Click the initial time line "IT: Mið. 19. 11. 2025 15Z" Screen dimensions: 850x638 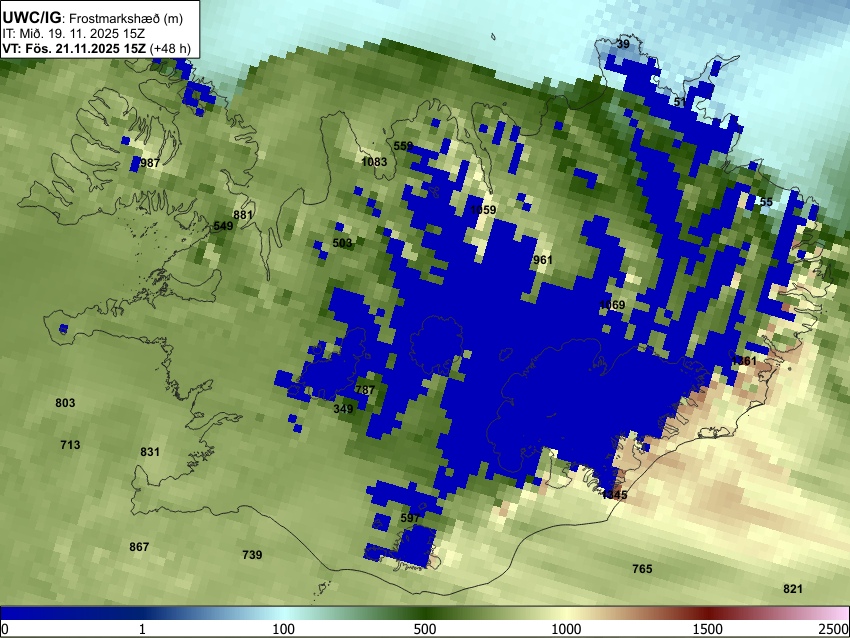pos(73,34)
